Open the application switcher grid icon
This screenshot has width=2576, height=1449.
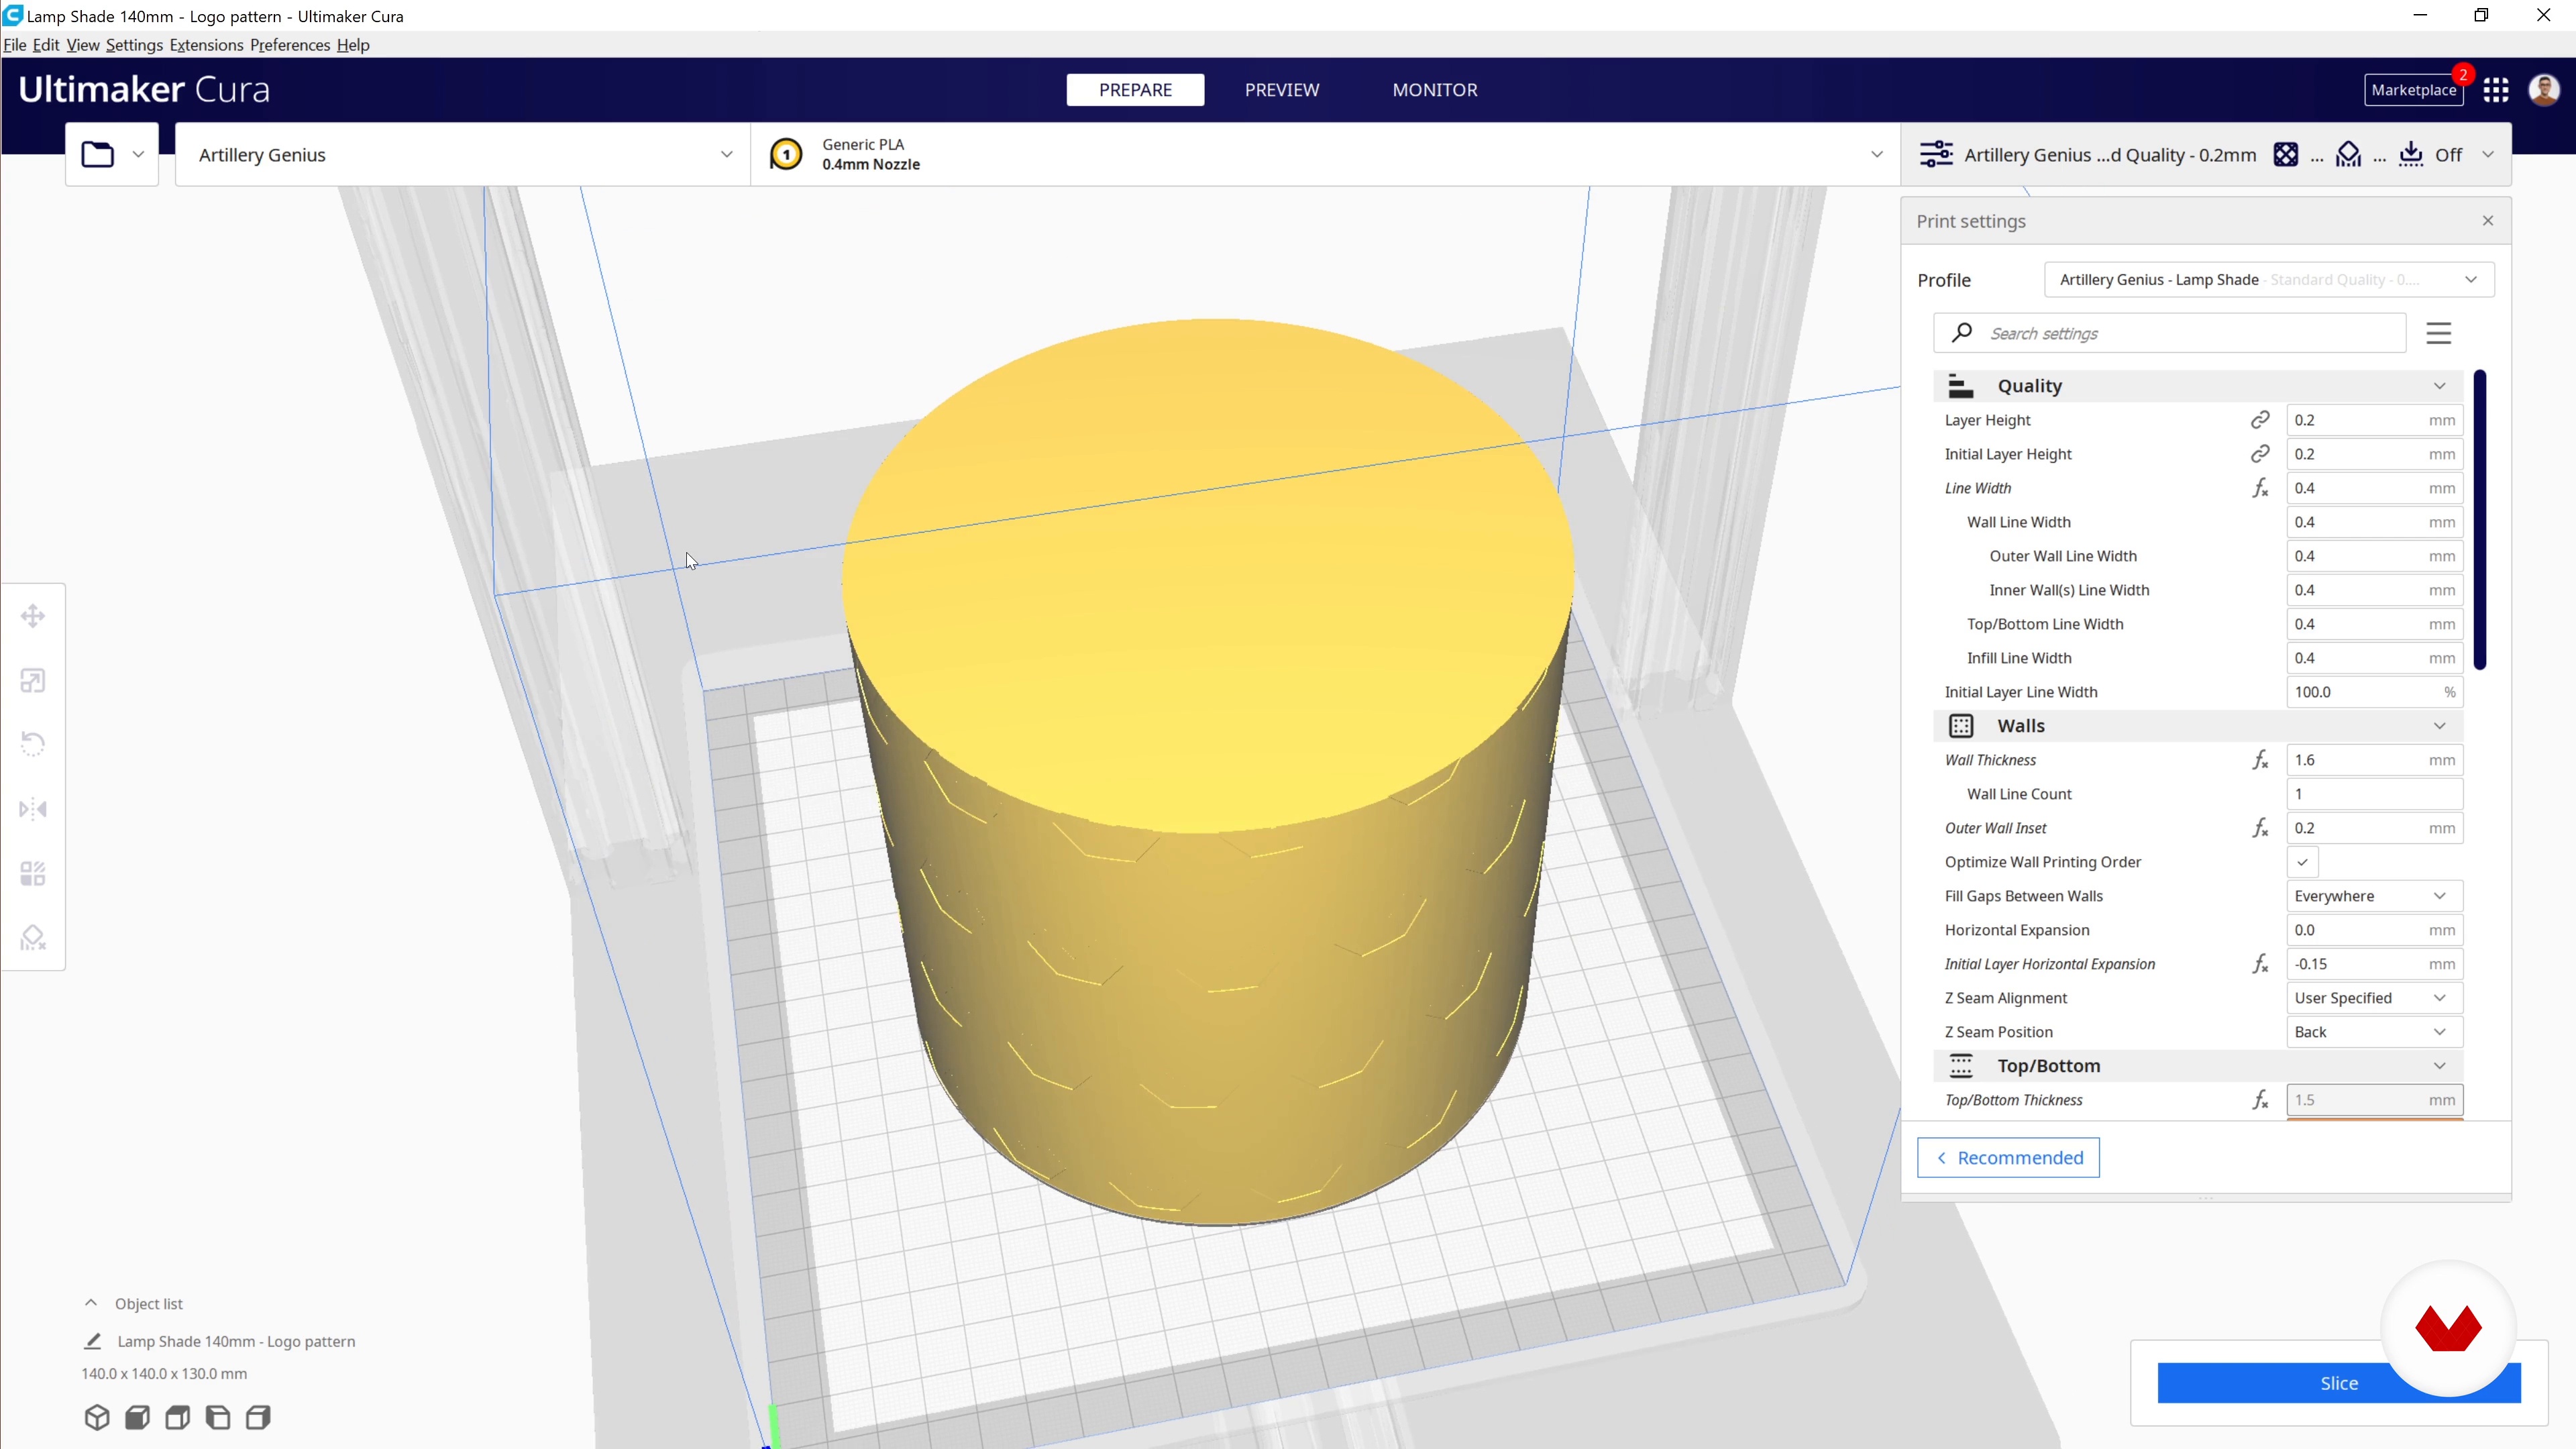click(2496, 90)
